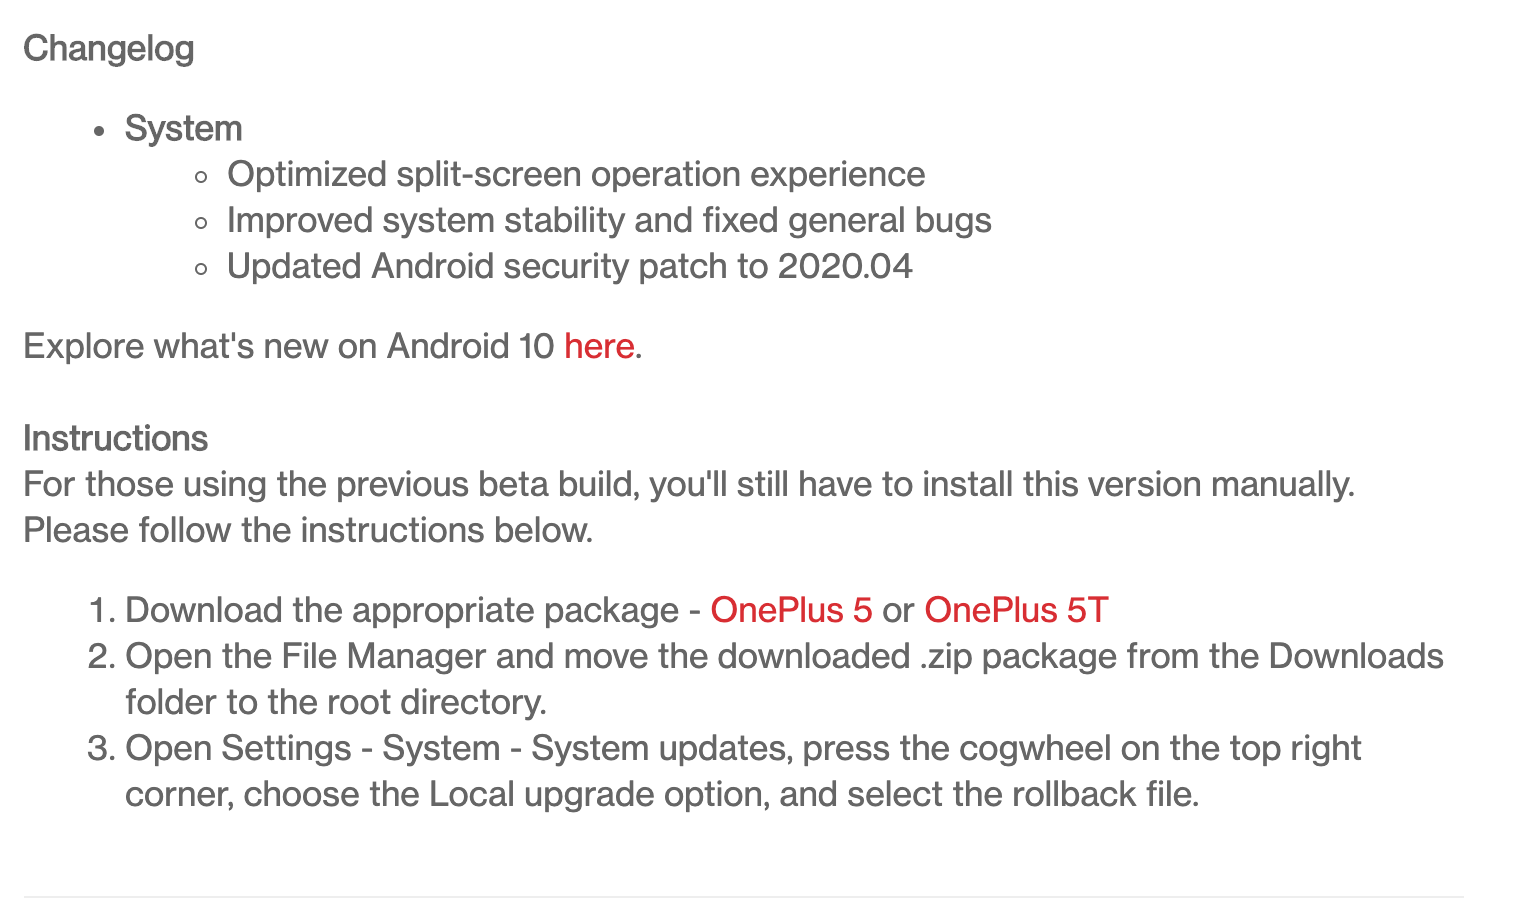Click the horizontal divider below the instructions
Image resolution: width=1520 pixels, height=898 pixels.
[743, 896]
